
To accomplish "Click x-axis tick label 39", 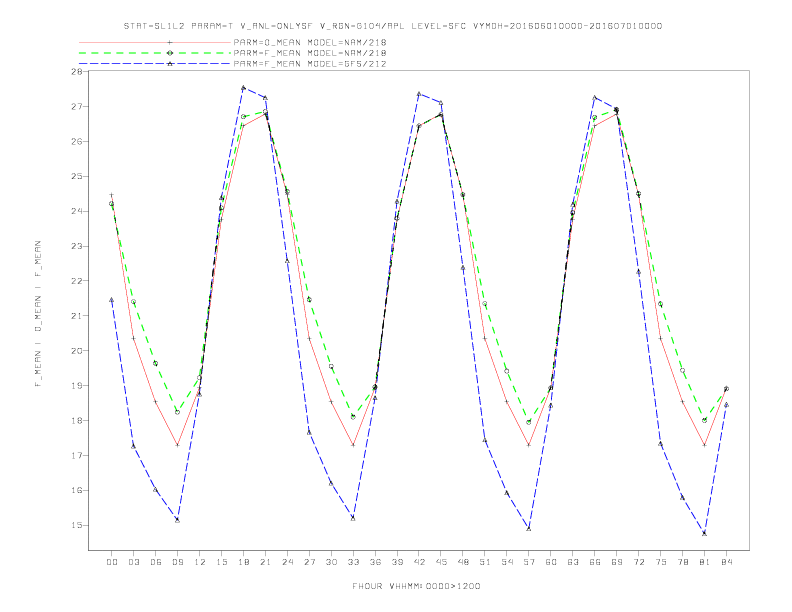I will (397, 562).
